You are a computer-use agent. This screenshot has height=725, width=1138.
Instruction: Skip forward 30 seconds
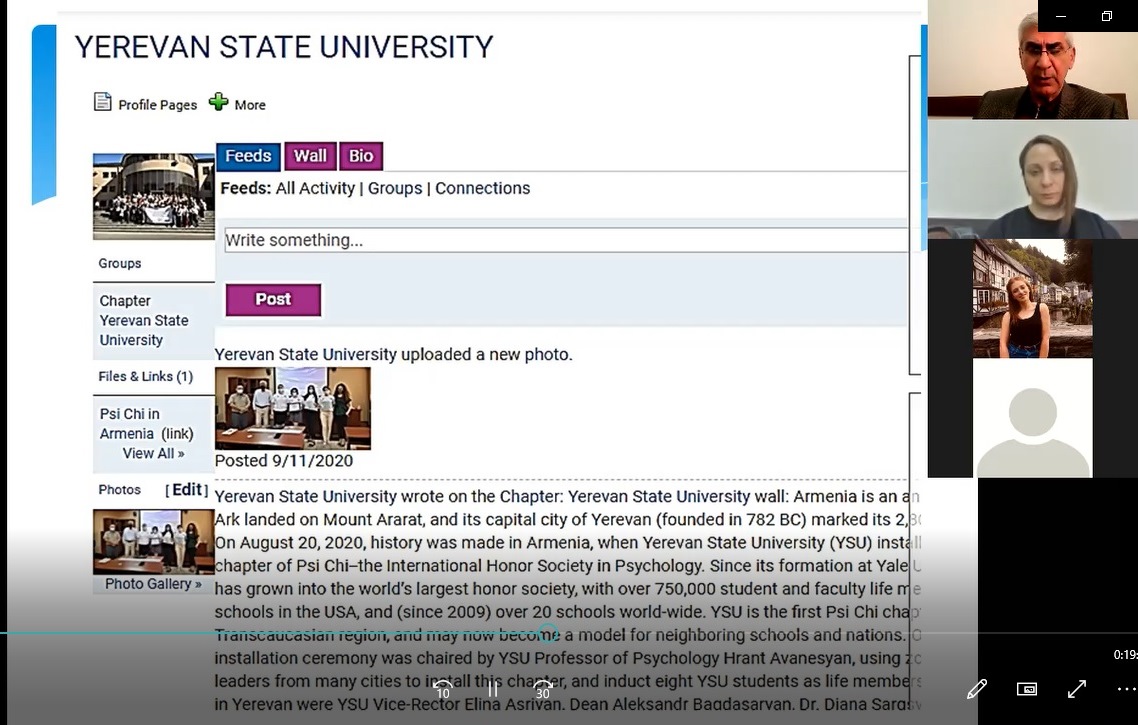pyautogui.click(x=542, y=689)
